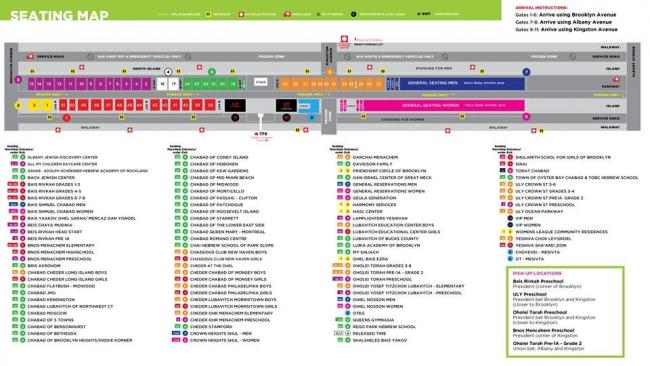Click the first aid icon beside Service Road label

[30, 56]
